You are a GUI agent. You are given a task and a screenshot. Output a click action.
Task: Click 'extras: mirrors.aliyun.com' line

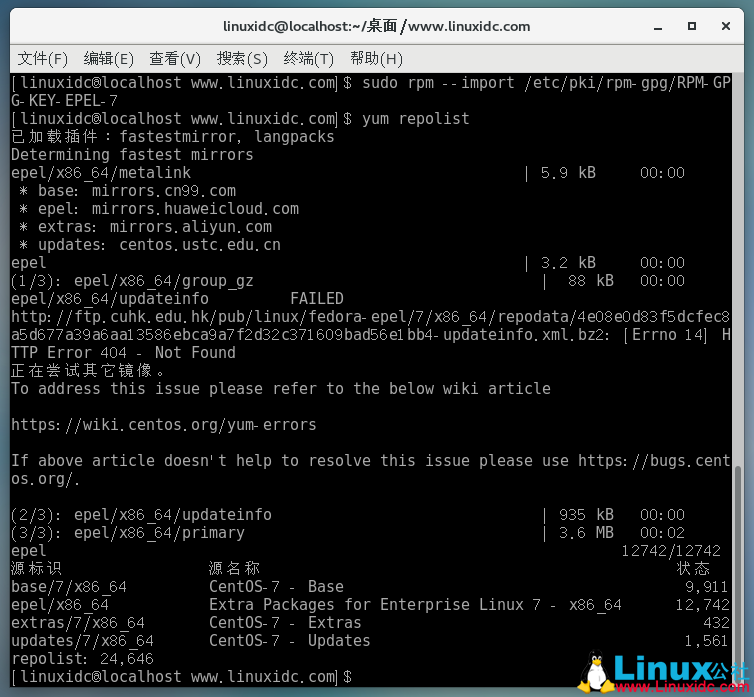click(x=145, y=227)
